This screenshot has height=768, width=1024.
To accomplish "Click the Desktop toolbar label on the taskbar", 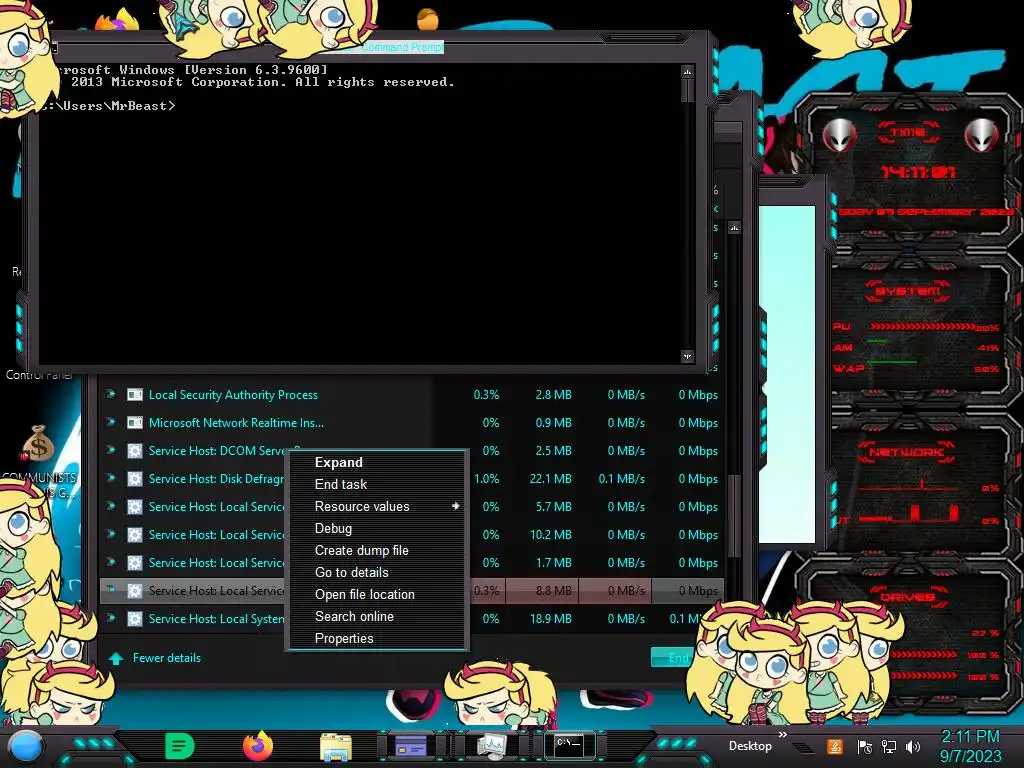I will (750, 746).
